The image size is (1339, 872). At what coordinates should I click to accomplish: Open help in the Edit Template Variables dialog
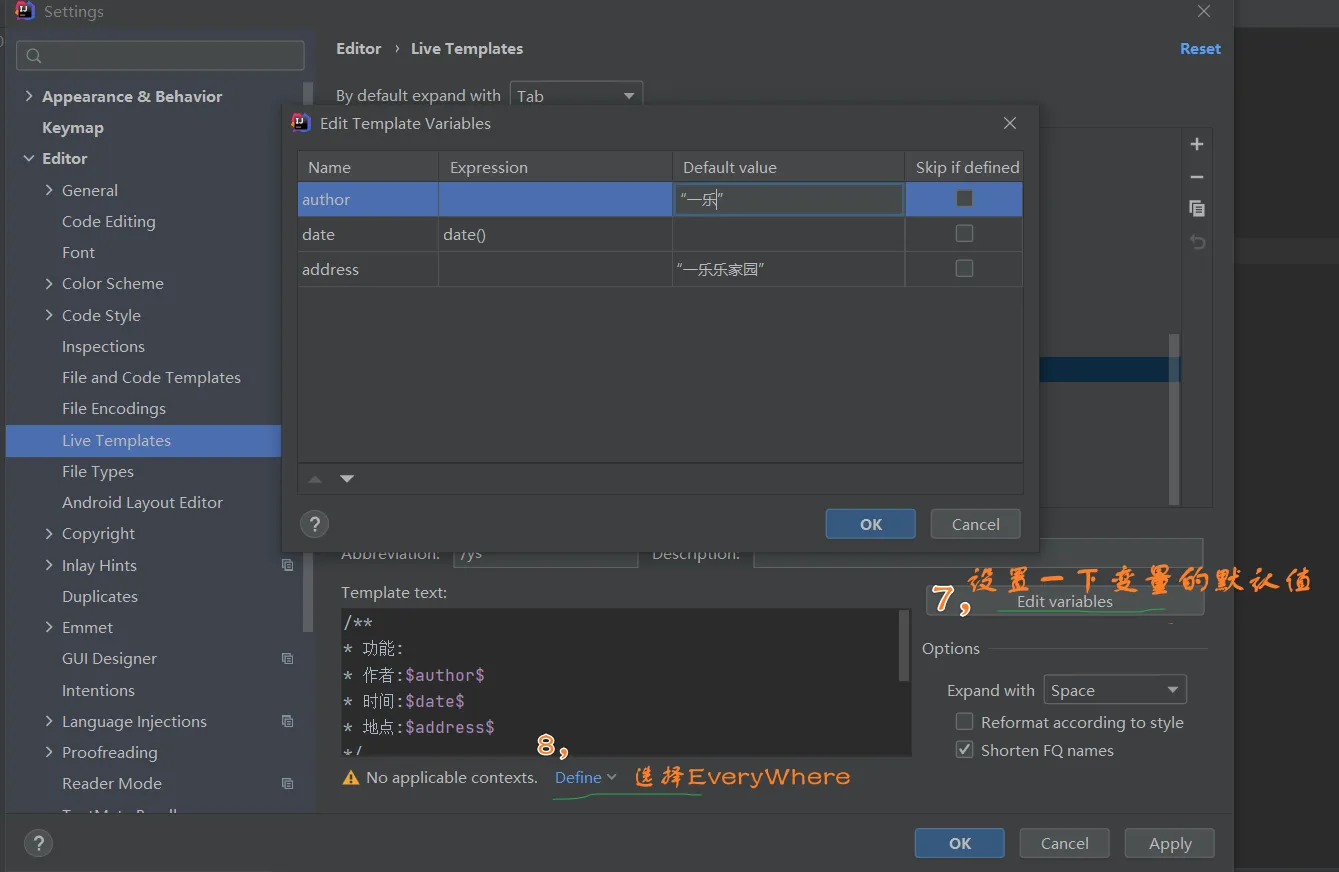[x=315, y=524]
